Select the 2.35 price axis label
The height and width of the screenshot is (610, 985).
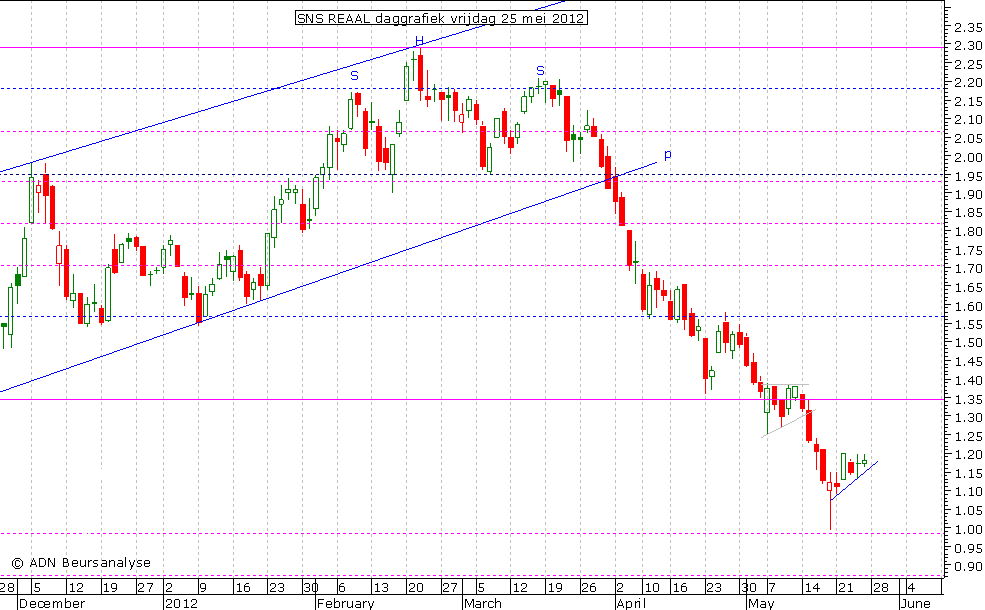(x=967, y=28)
